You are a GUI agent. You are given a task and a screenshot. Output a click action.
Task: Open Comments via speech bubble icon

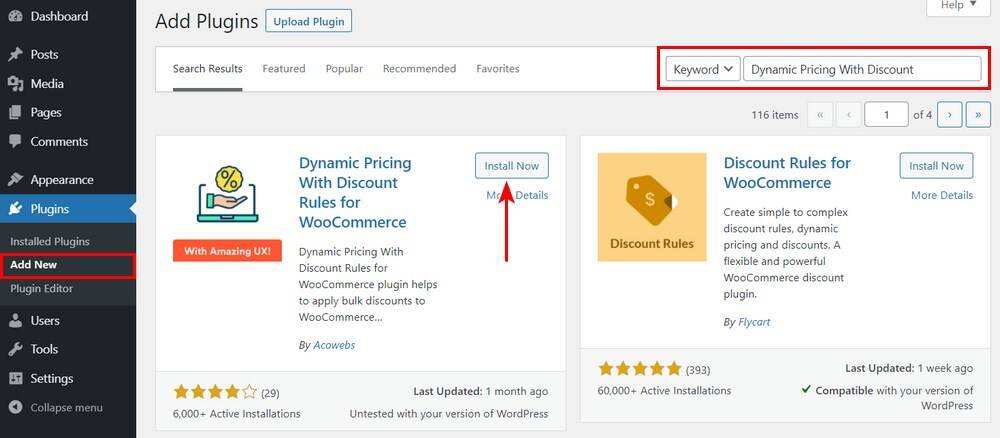pos(15,142)
